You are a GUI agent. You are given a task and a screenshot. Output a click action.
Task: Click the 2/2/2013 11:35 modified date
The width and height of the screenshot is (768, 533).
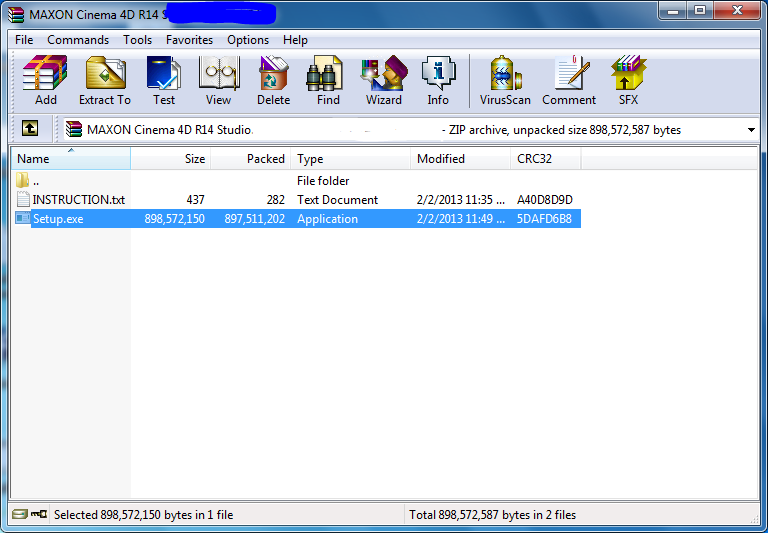(x=460, y=200)
